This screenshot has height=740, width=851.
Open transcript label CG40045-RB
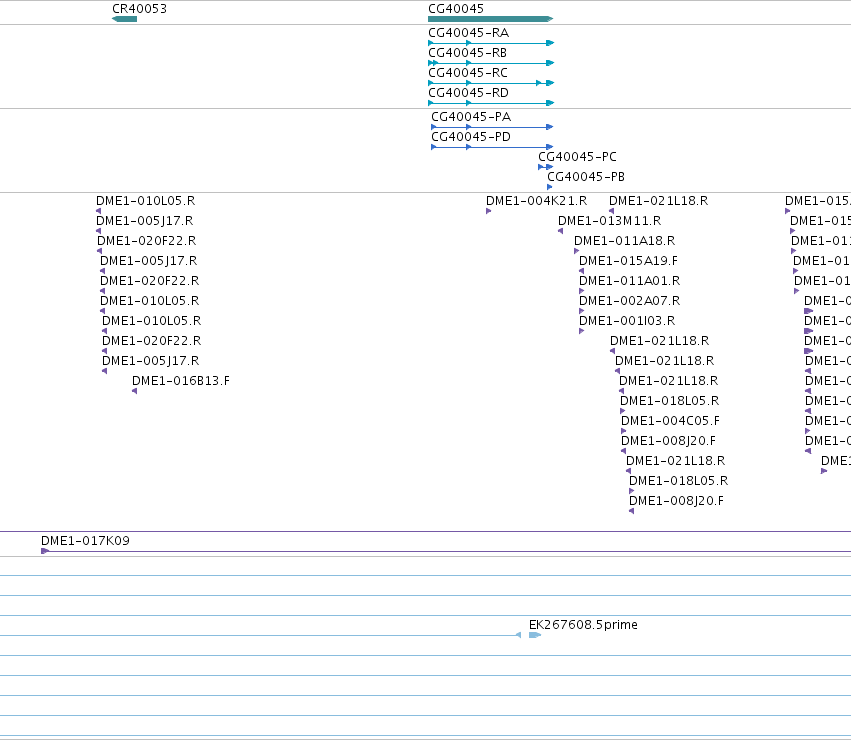(467, 53)
